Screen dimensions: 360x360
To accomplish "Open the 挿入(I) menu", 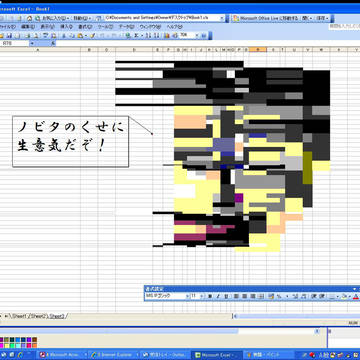I will [x=67, y=27].
